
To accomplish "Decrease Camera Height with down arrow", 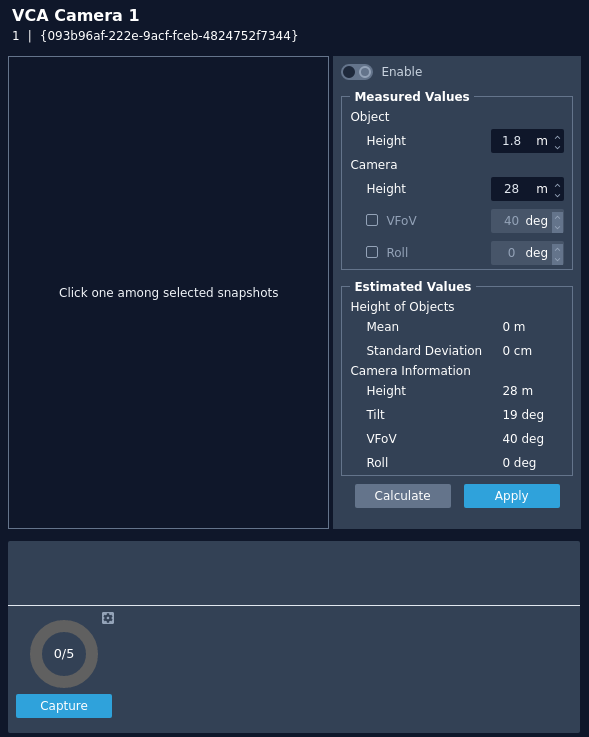I will [558, 195].
